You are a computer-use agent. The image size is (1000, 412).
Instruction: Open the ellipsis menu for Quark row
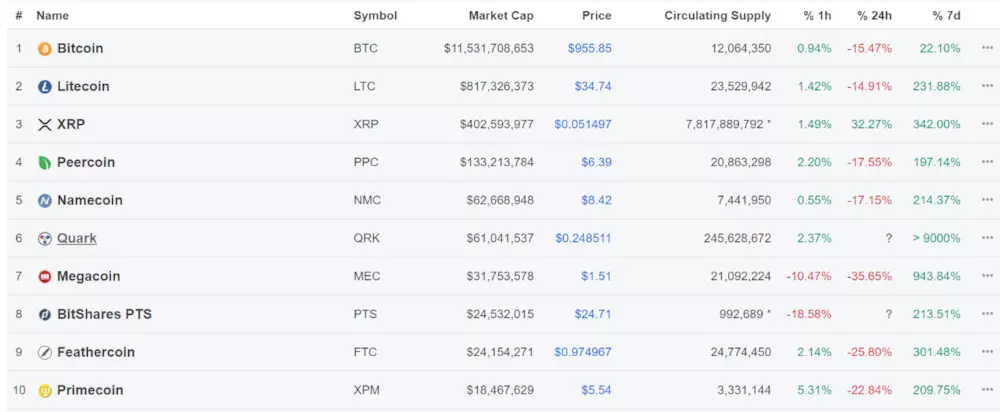tap(987, 238)
